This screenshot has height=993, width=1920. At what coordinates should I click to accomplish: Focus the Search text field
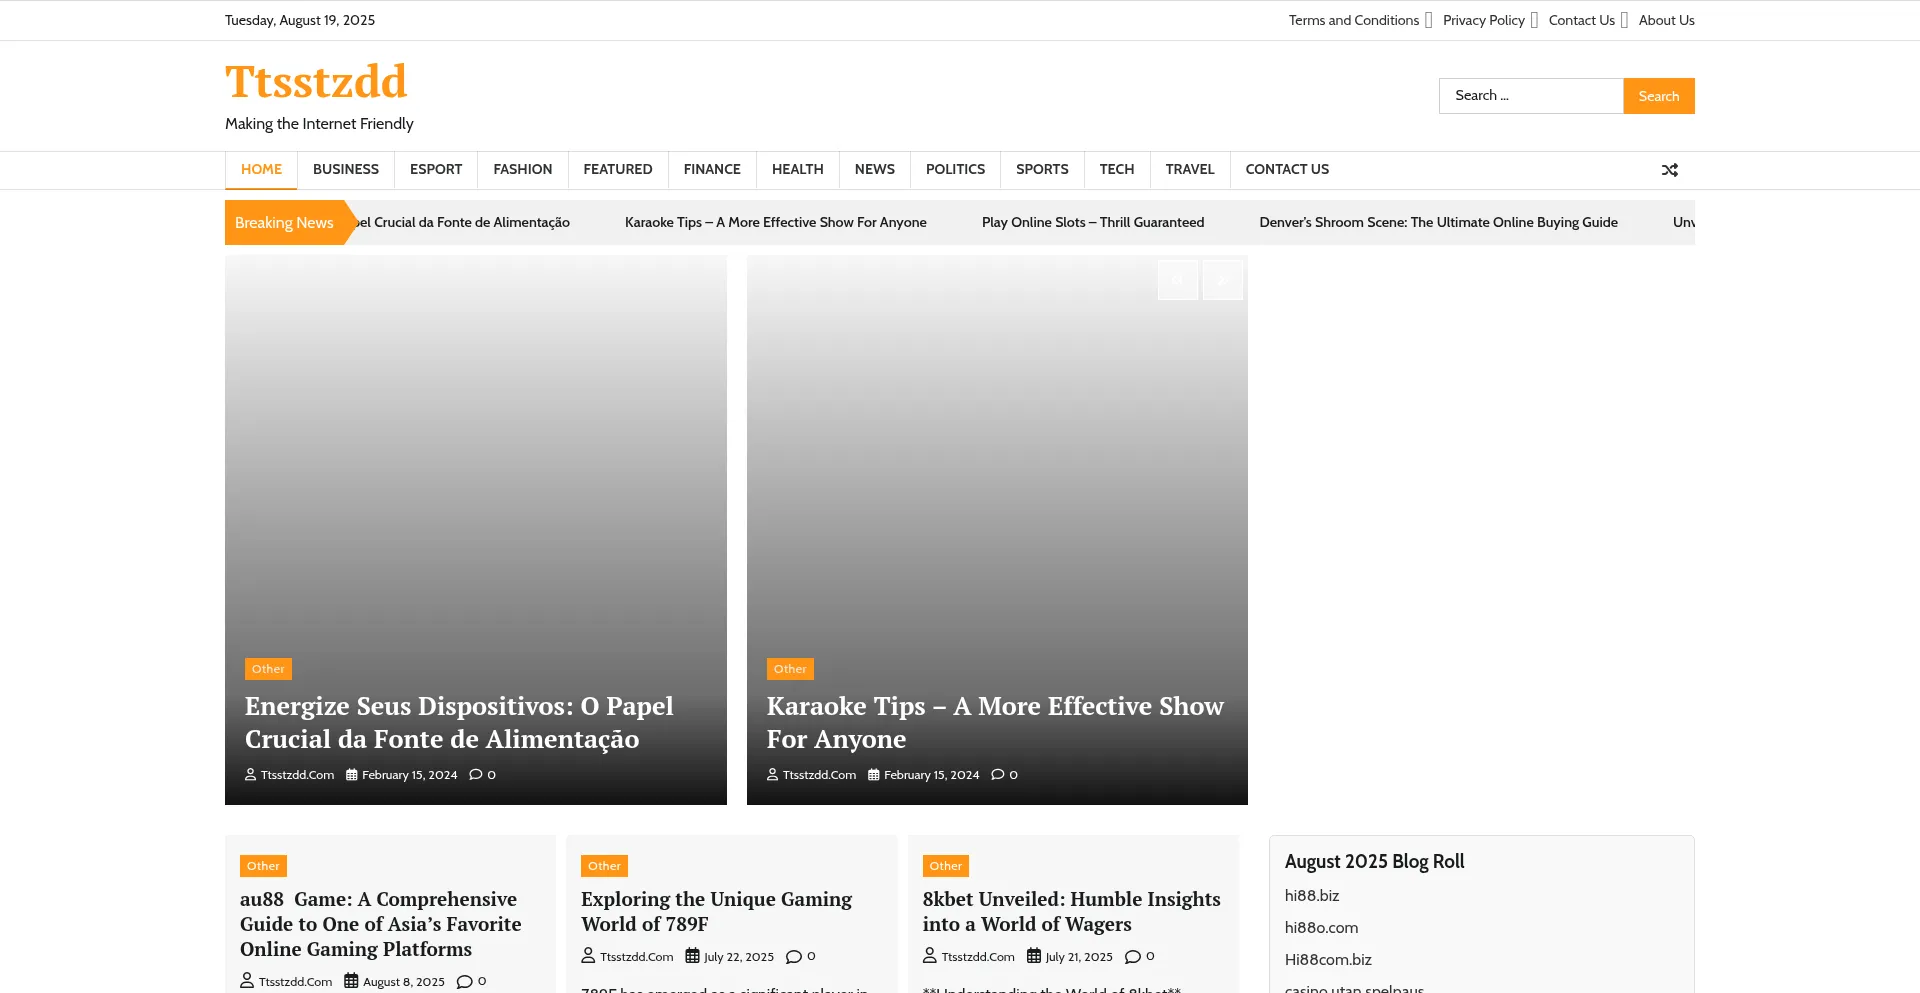pyautogui.click(x=1531, y=96)
